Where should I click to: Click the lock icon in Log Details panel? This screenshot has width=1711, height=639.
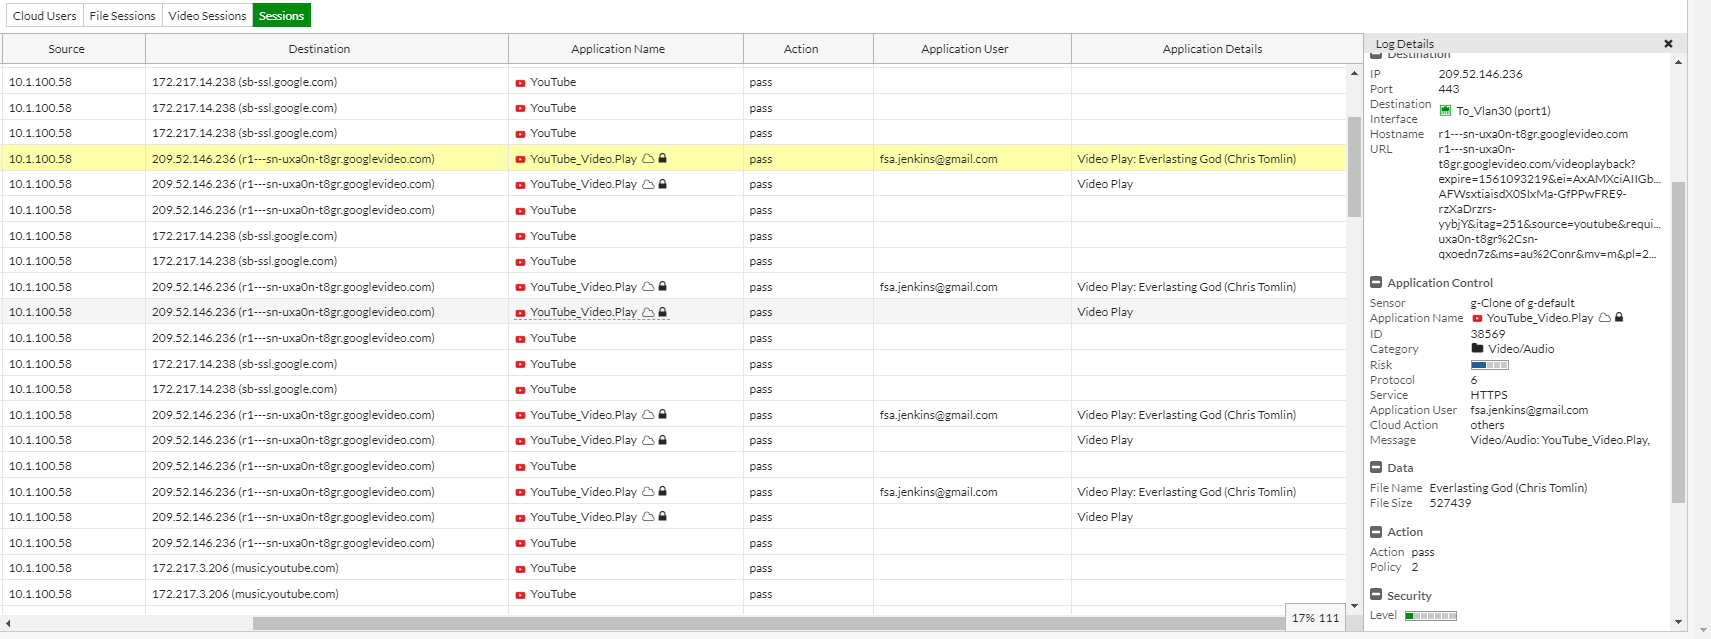pos(1619,318)
